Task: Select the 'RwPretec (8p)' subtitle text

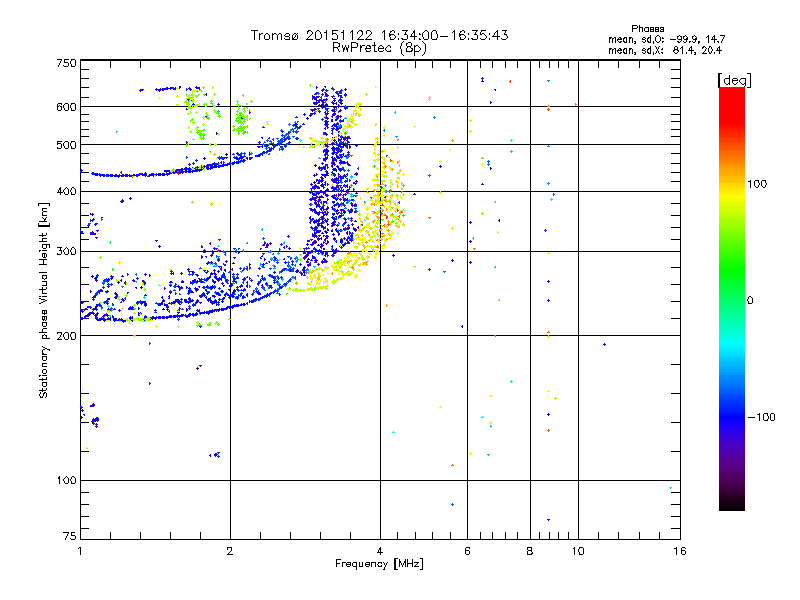Action: pos(379,48)
